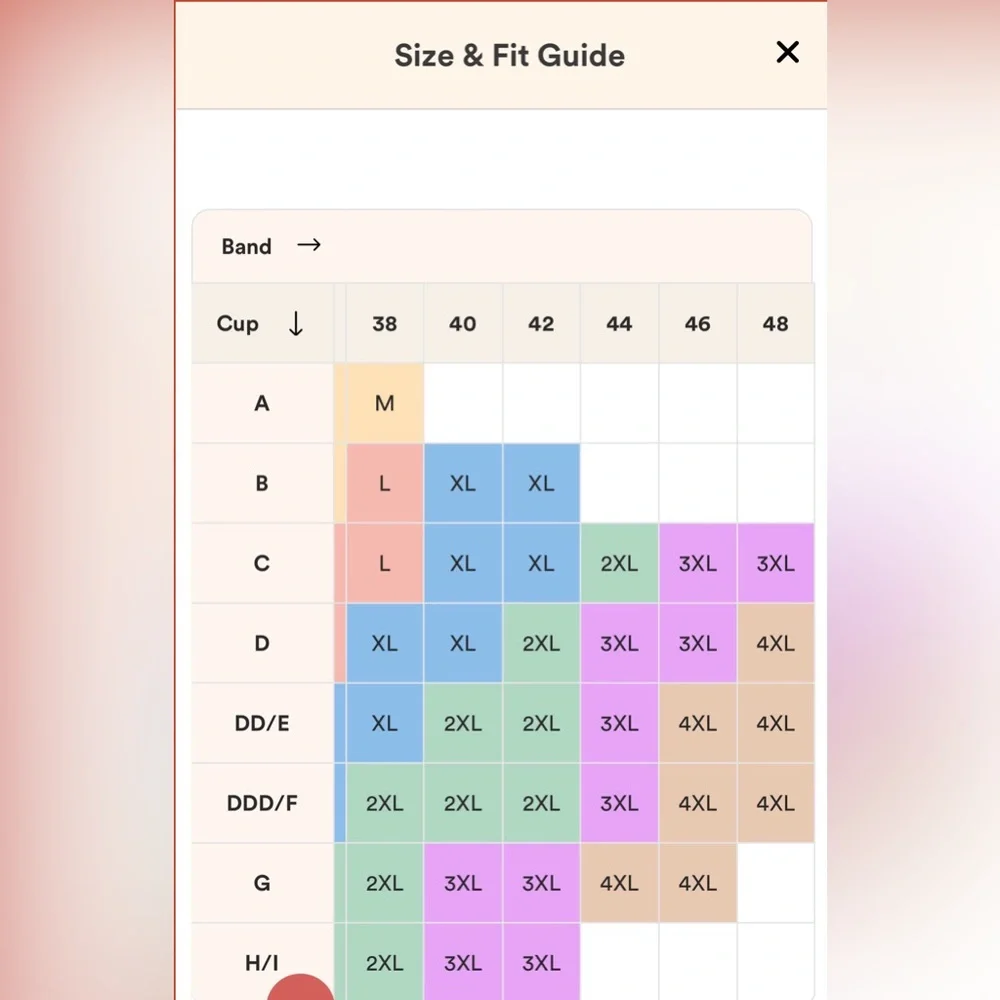The width and height of the screenshot is (1000, 1000).
Task: Choose the blue XL cell in DD/E row
Action: [x=385, y=723]
